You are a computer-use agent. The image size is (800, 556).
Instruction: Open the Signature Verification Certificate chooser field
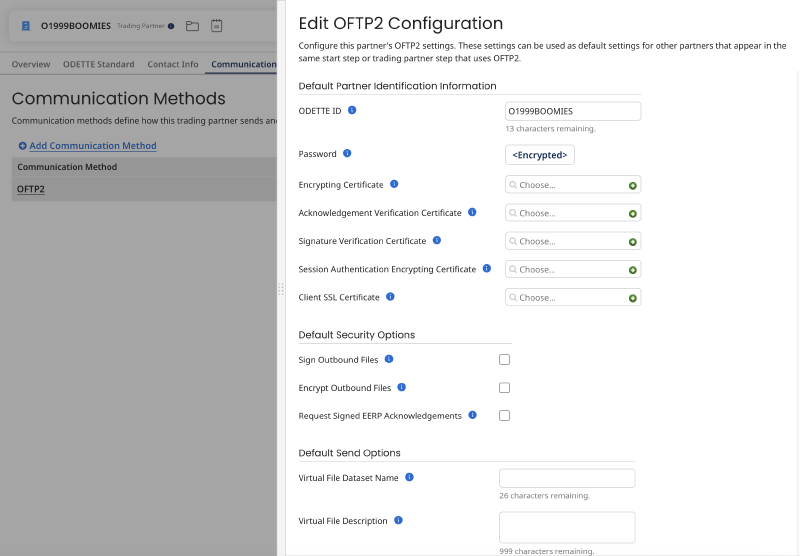coord(573,241)
